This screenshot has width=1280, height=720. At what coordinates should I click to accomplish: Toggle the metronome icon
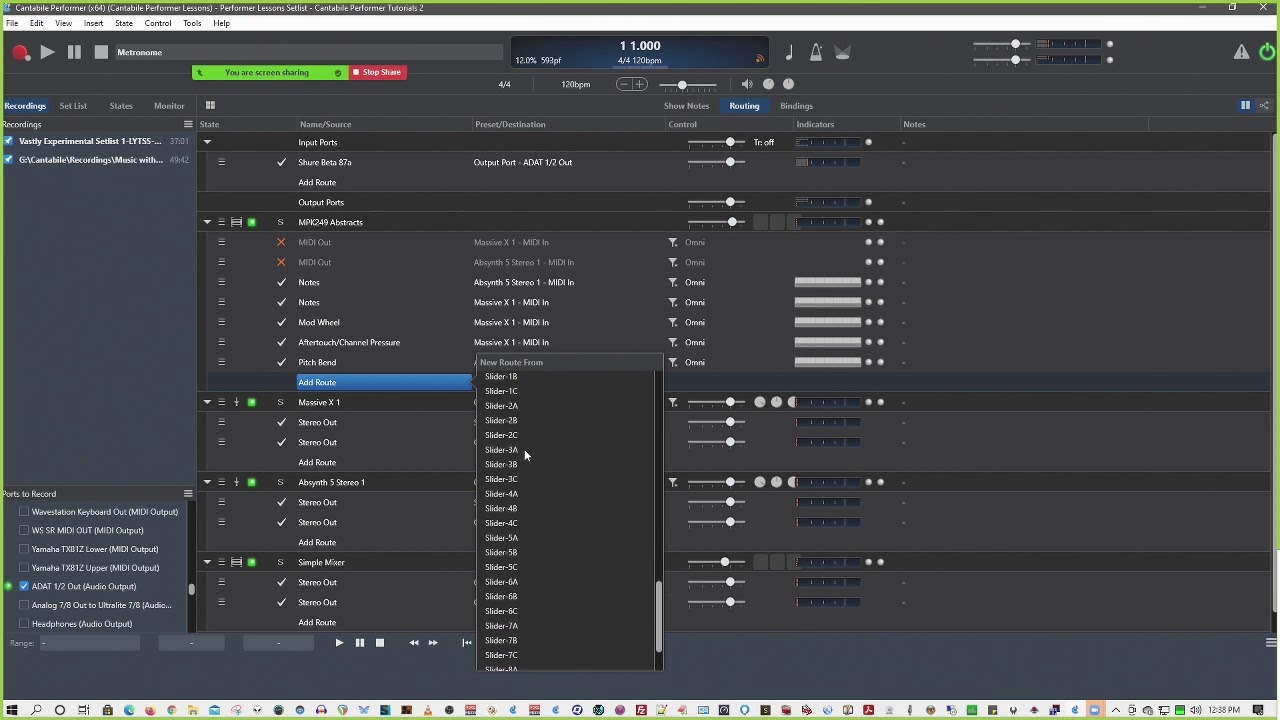point(816,53)
